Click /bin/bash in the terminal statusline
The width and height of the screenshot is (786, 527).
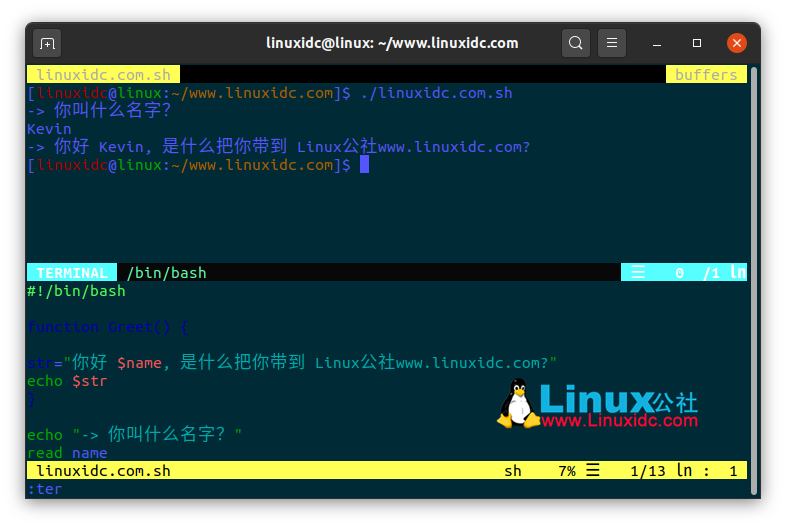click(x=166, y=272)
